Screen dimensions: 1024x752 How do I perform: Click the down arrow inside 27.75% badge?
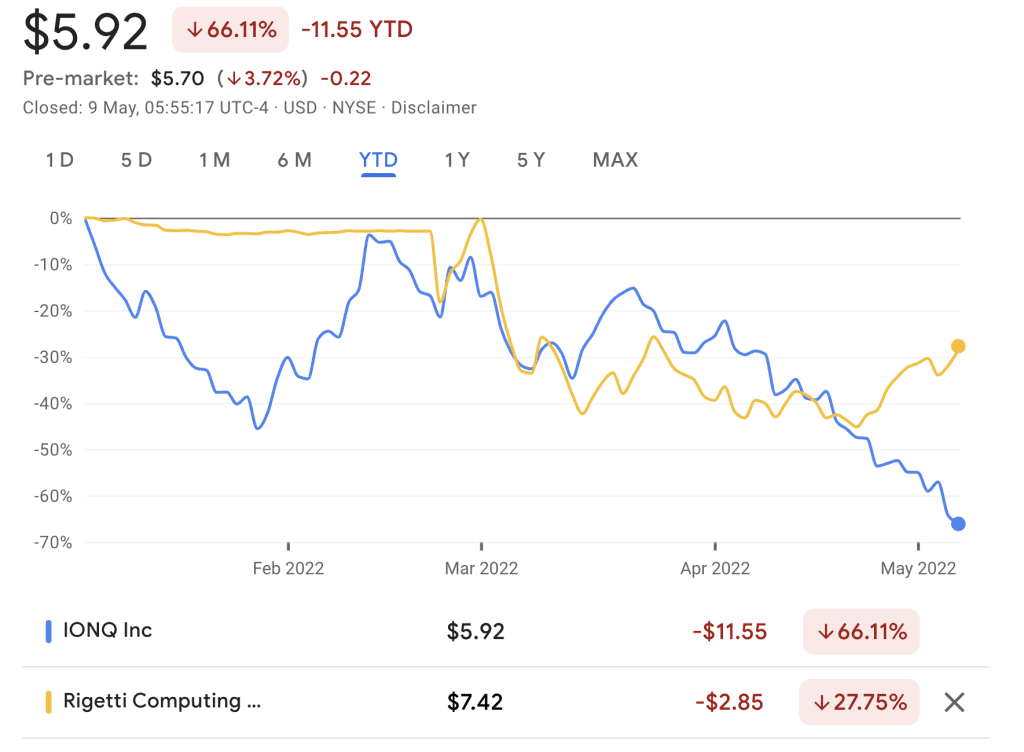[824, 701]
